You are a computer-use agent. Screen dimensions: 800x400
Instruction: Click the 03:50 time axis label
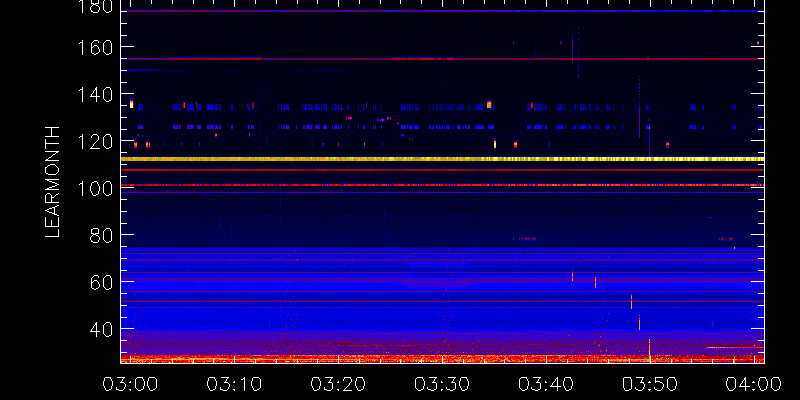(650, 384)
